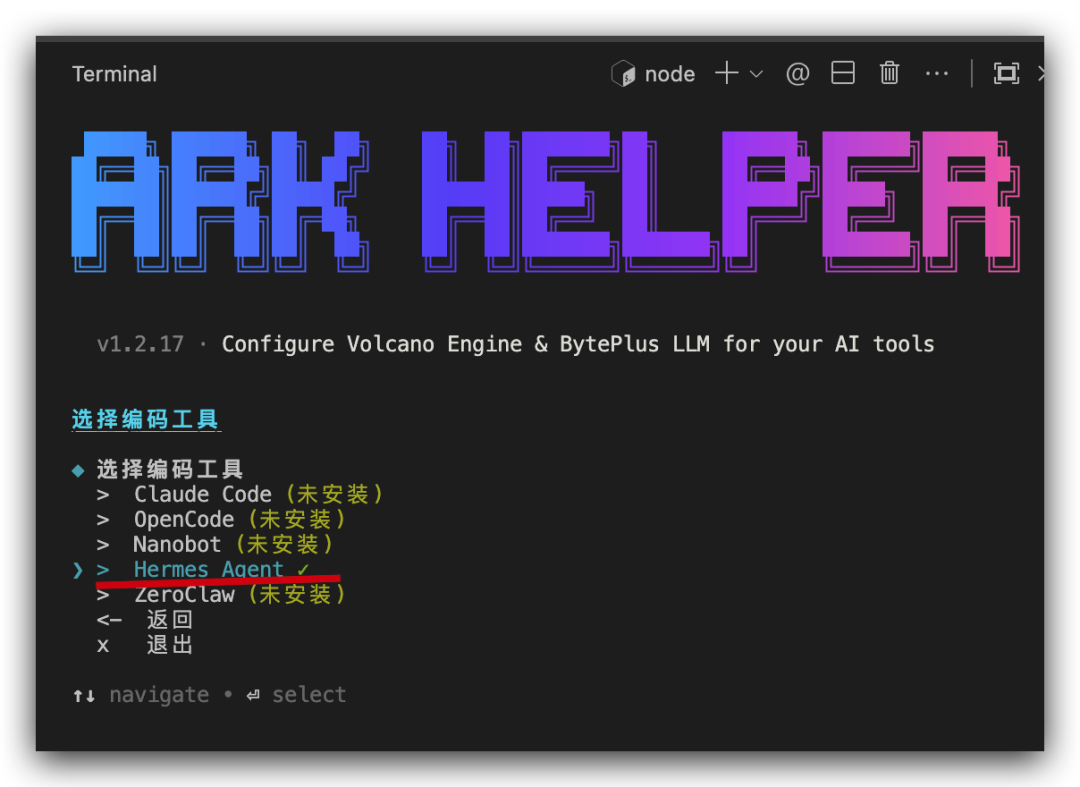1080x787 pixels.
Task: Open the Terminal panel tab
Action: coord(114,74)
